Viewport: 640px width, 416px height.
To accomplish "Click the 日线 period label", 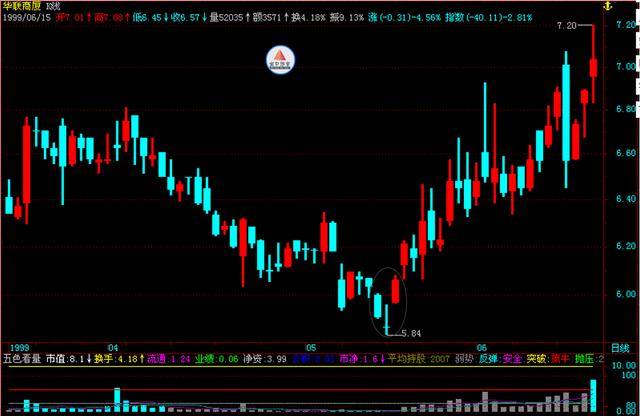I will coord(620,348).
